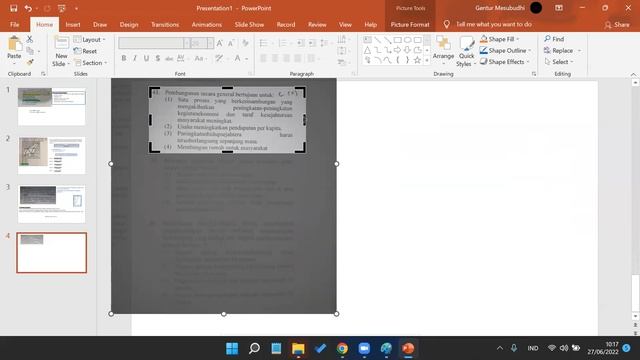Select slide 1 thumbnail

[x=51, y=107]
